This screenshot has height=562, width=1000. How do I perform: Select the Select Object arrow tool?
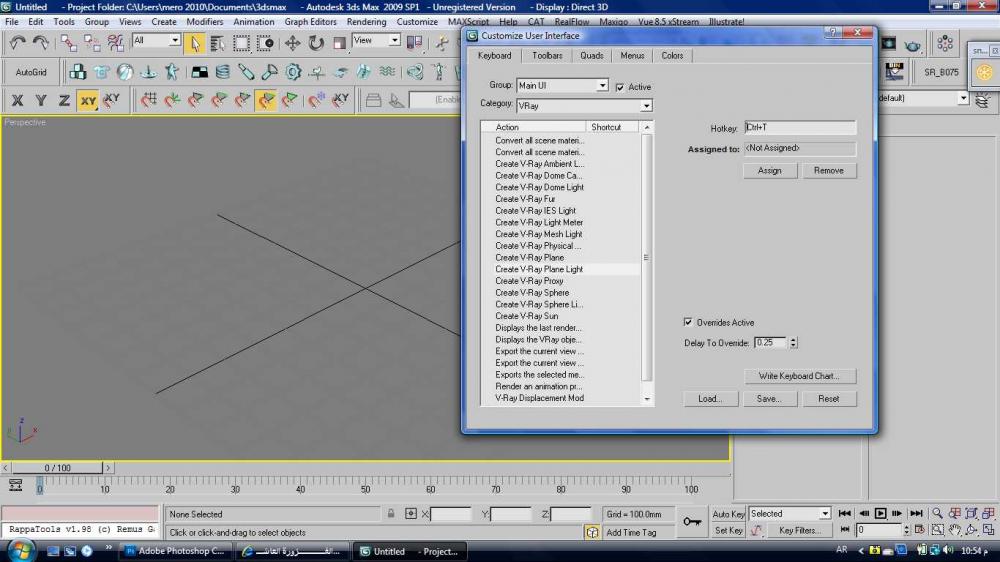[195, 43]
